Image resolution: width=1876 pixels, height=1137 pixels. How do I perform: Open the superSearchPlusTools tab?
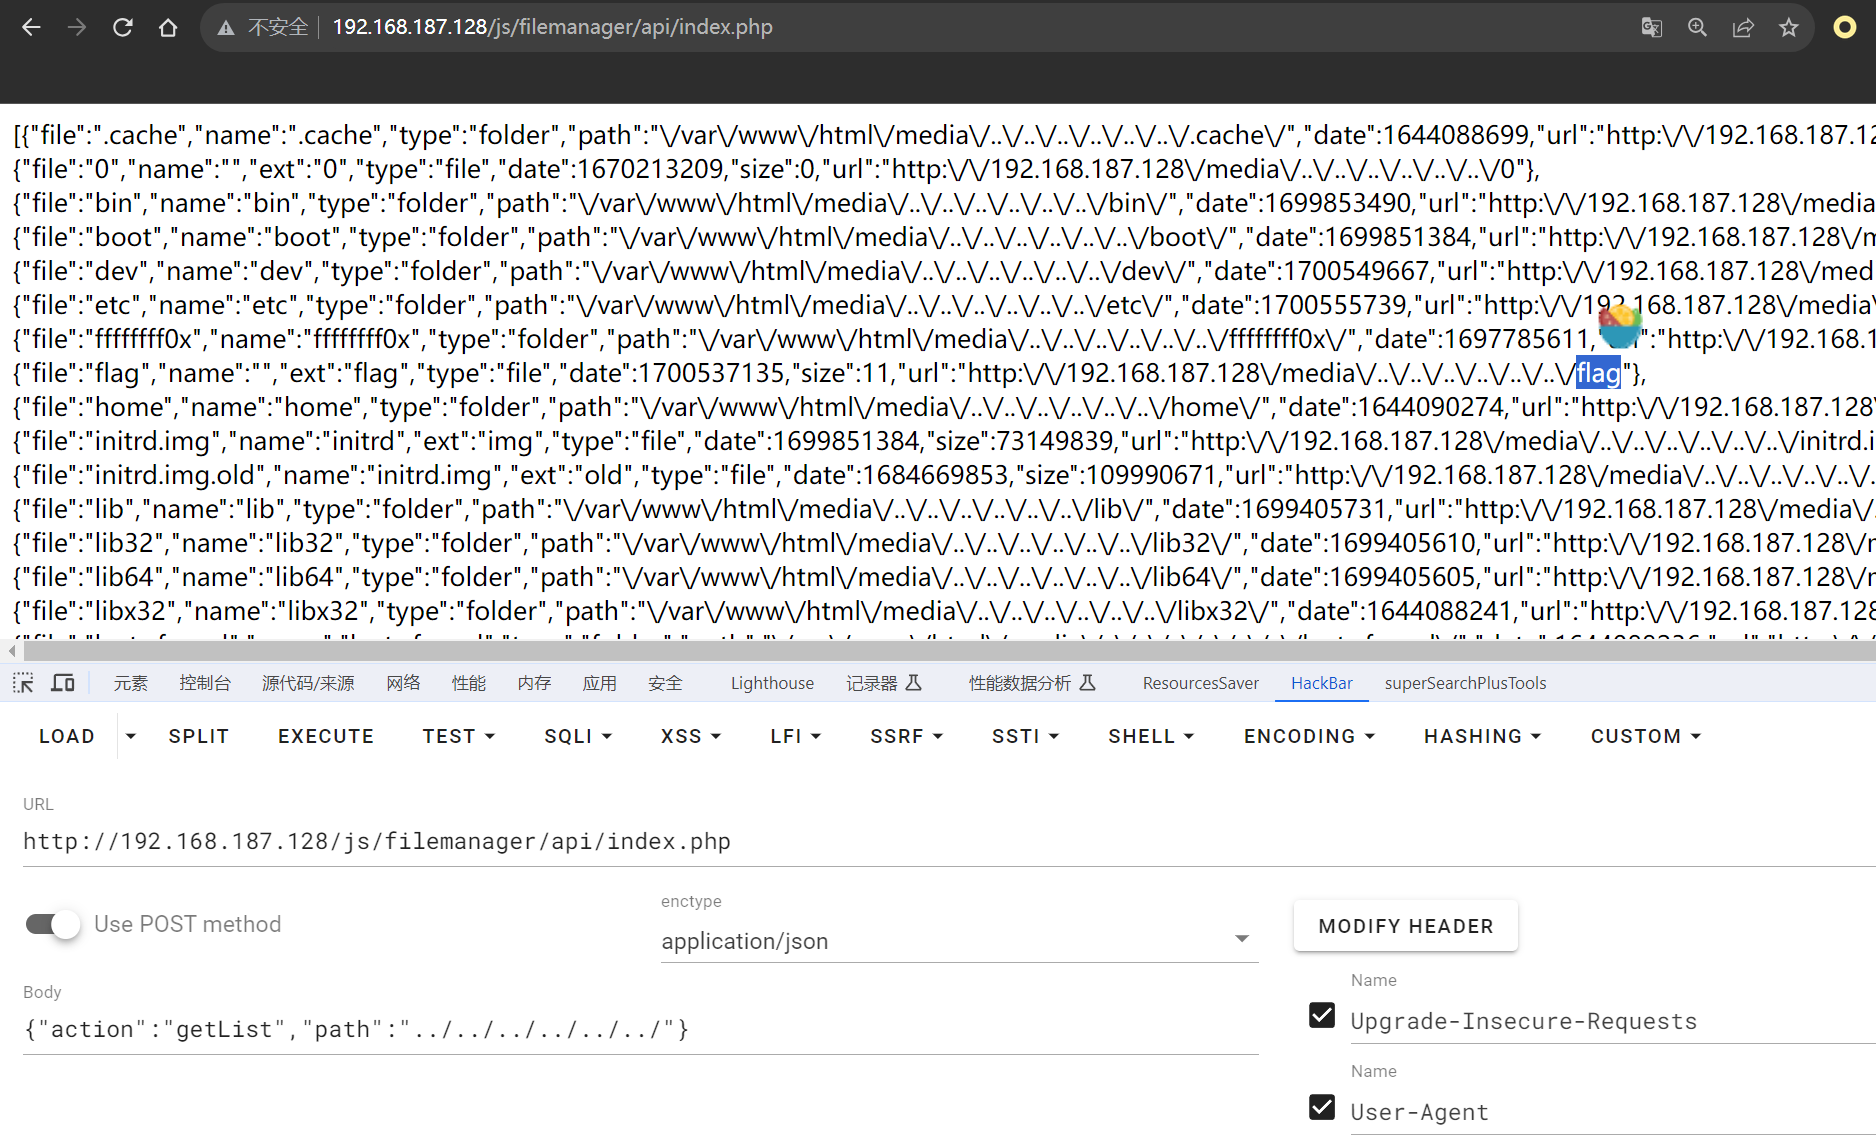(1465, 683)
